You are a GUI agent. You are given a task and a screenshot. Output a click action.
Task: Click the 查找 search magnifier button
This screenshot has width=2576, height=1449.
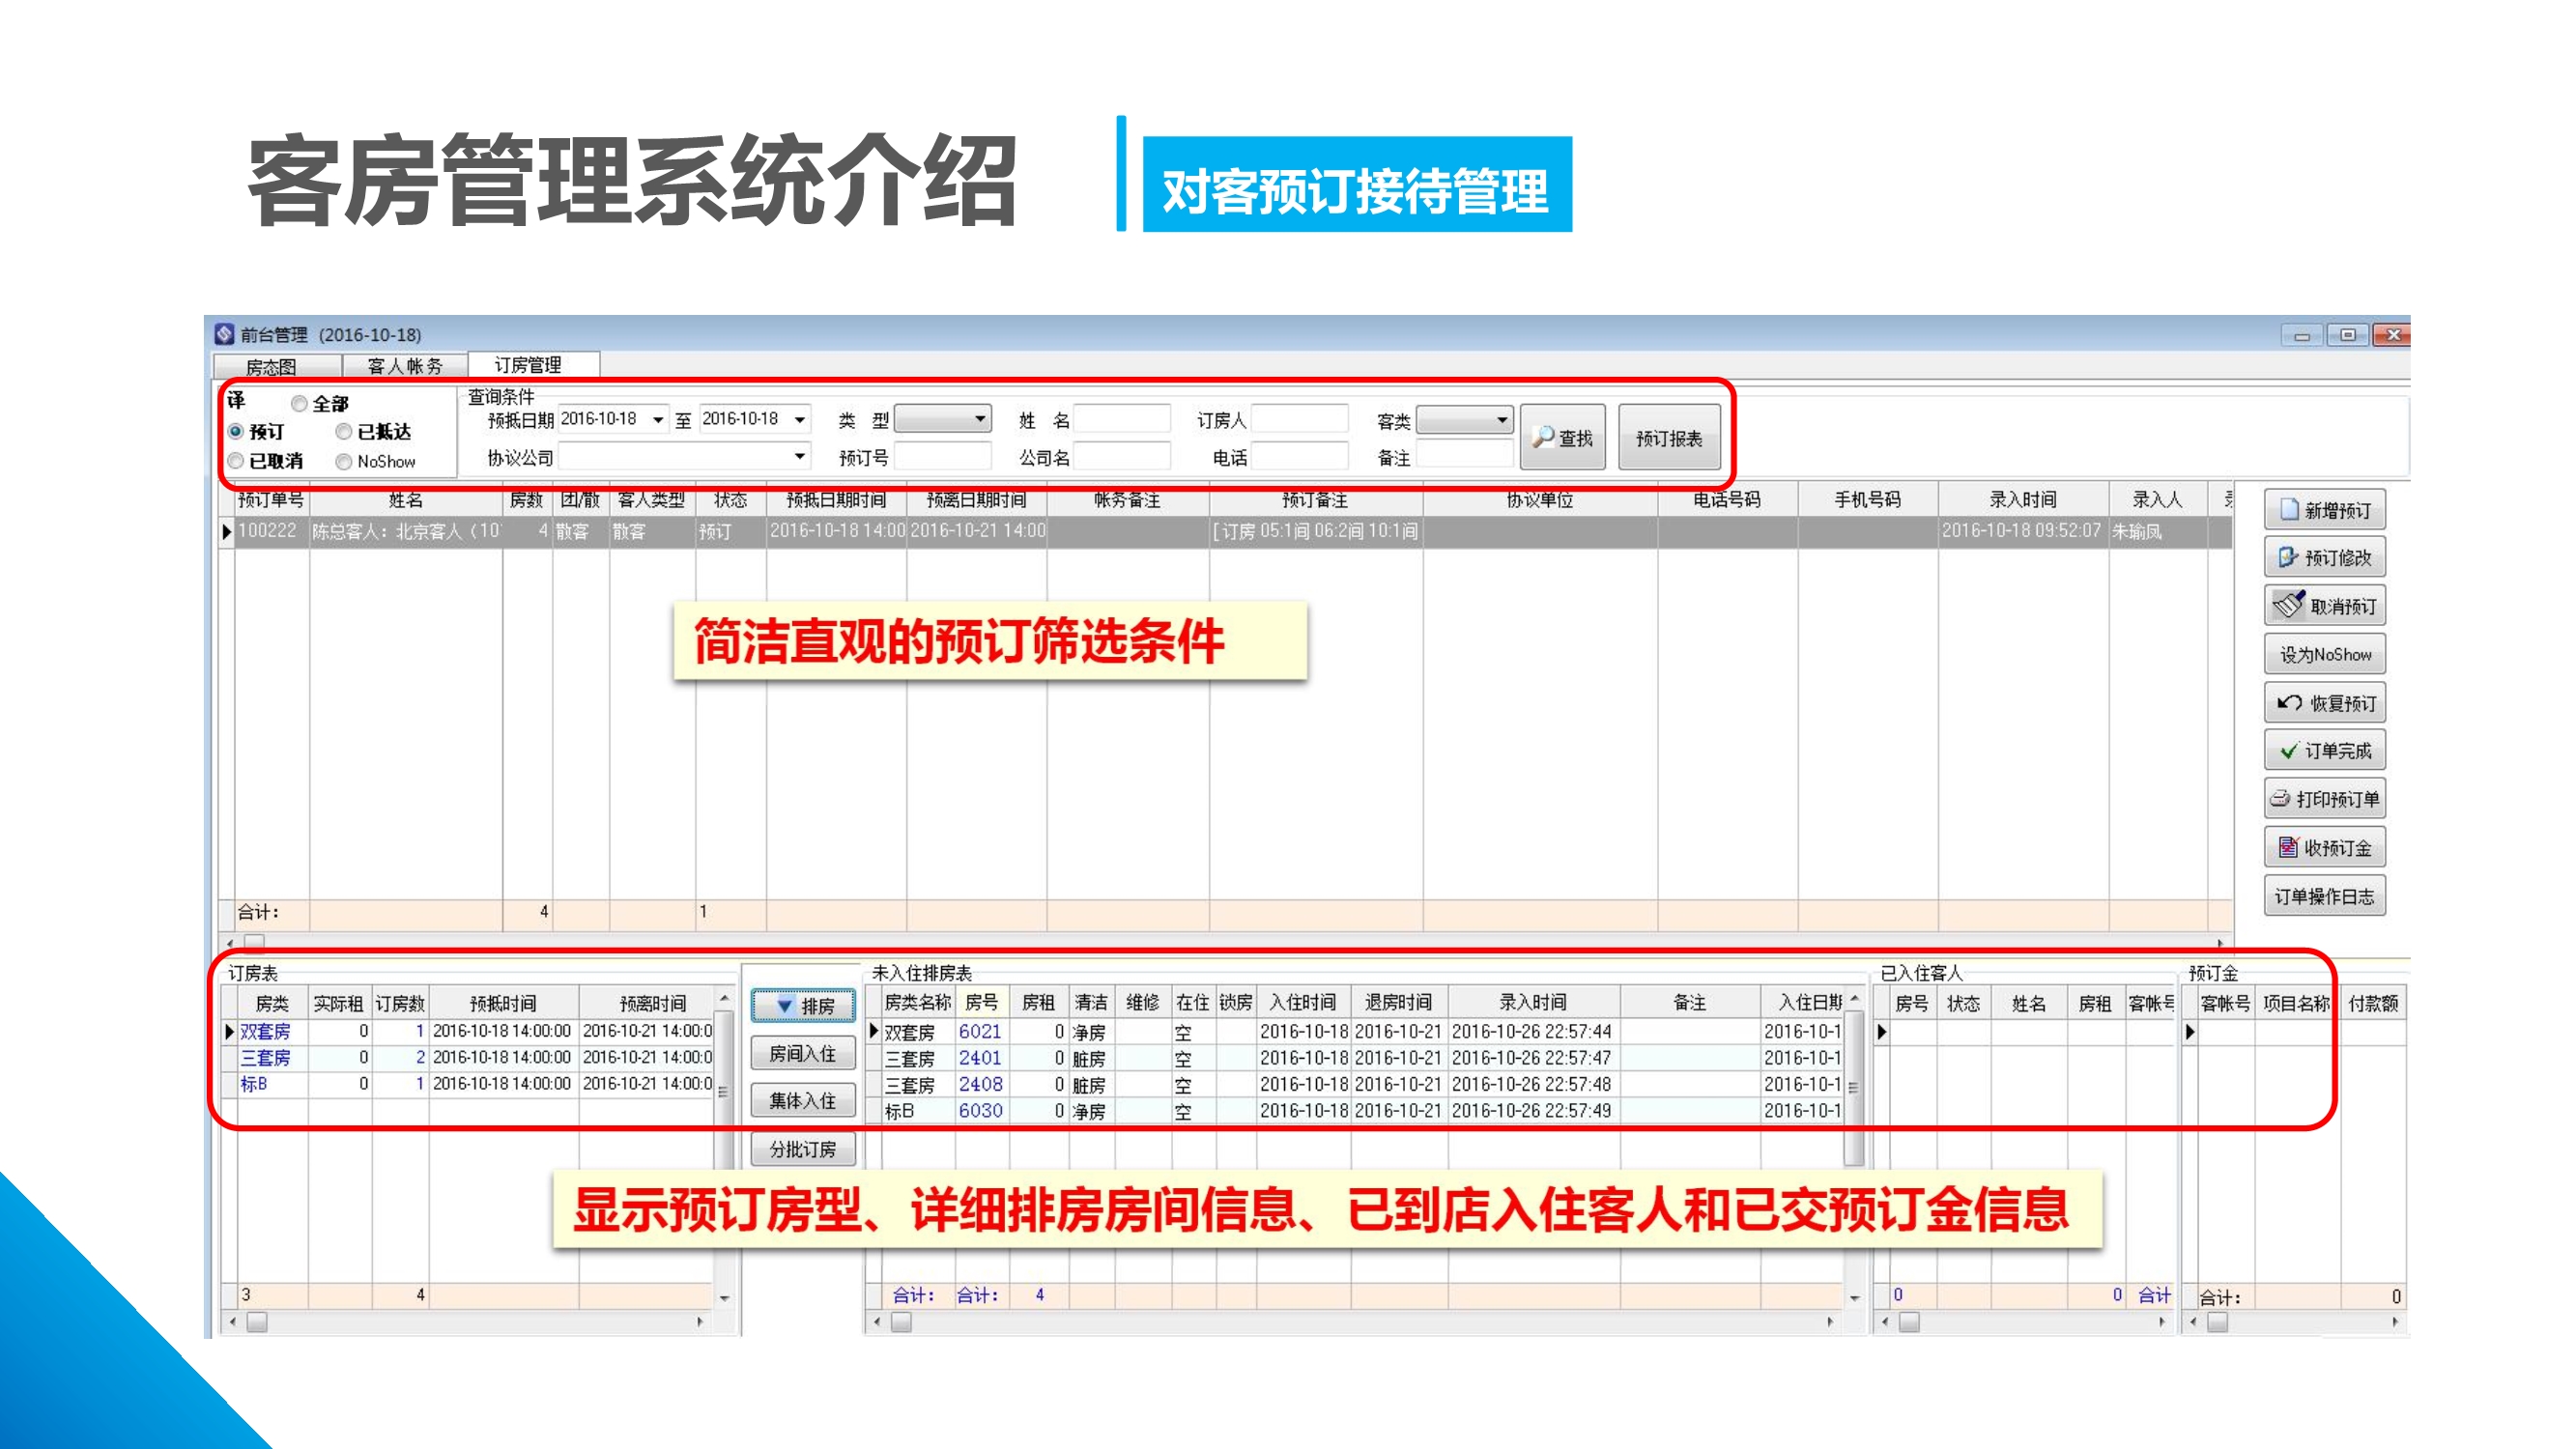(1561, 438)
